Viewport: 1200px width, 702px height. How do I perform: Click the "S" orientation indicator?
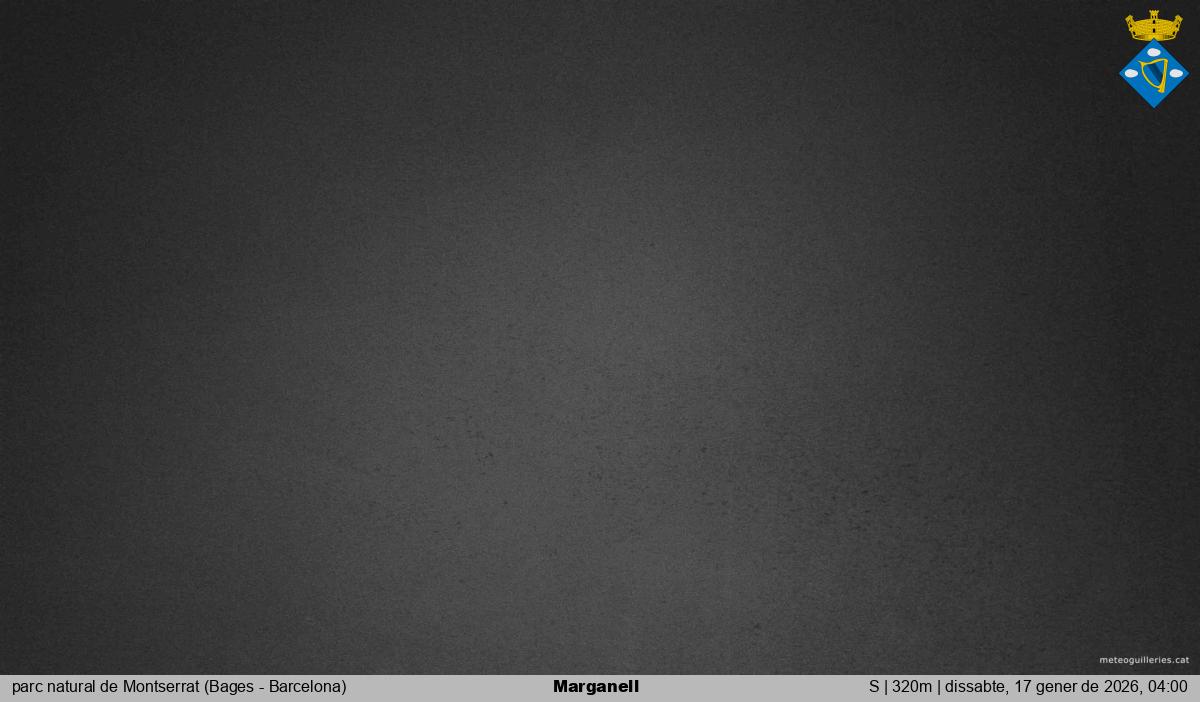pos(874,687)
